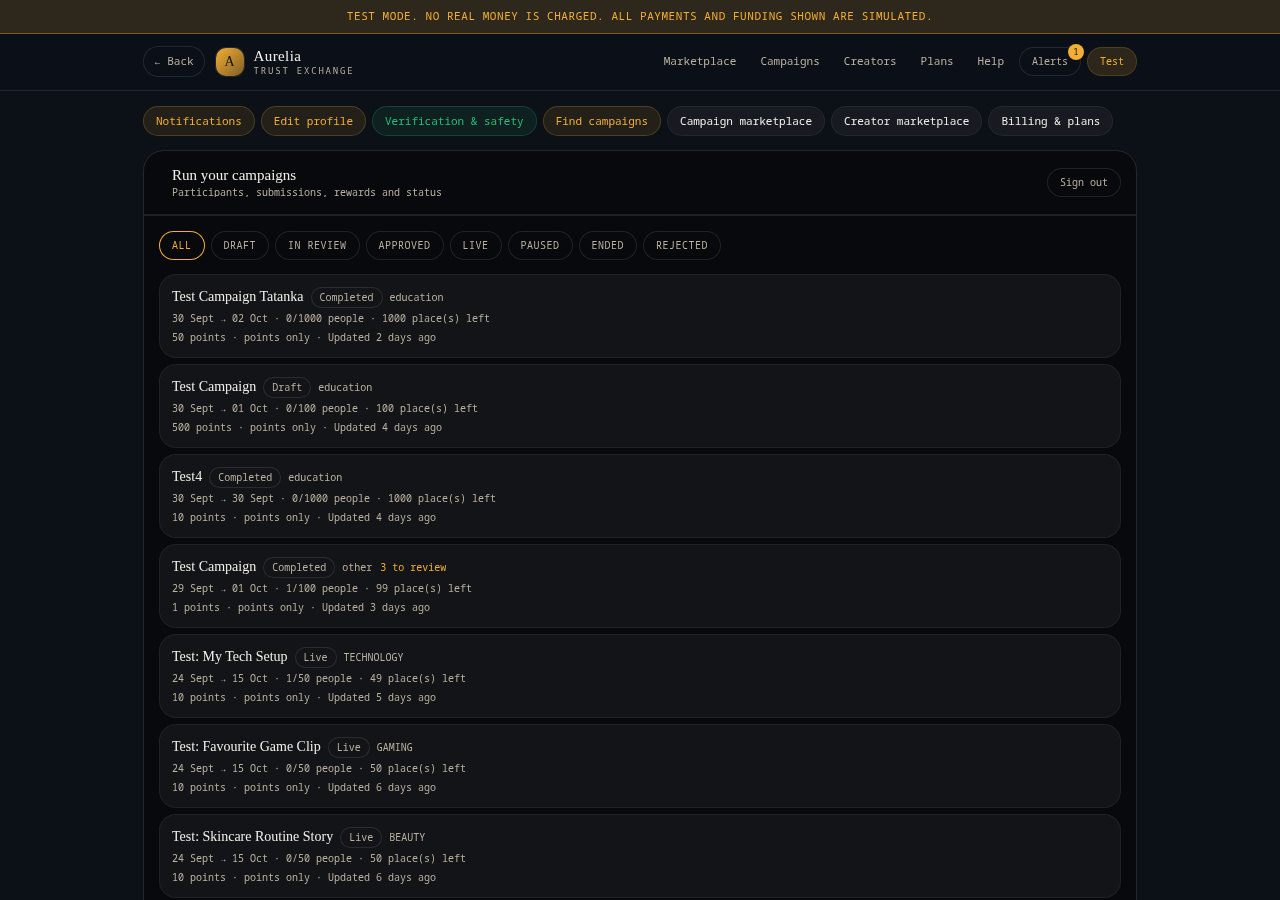Screen dimensions: 1280x900
Task: Filter by APPROVED status
Action: tap(405, 246)
